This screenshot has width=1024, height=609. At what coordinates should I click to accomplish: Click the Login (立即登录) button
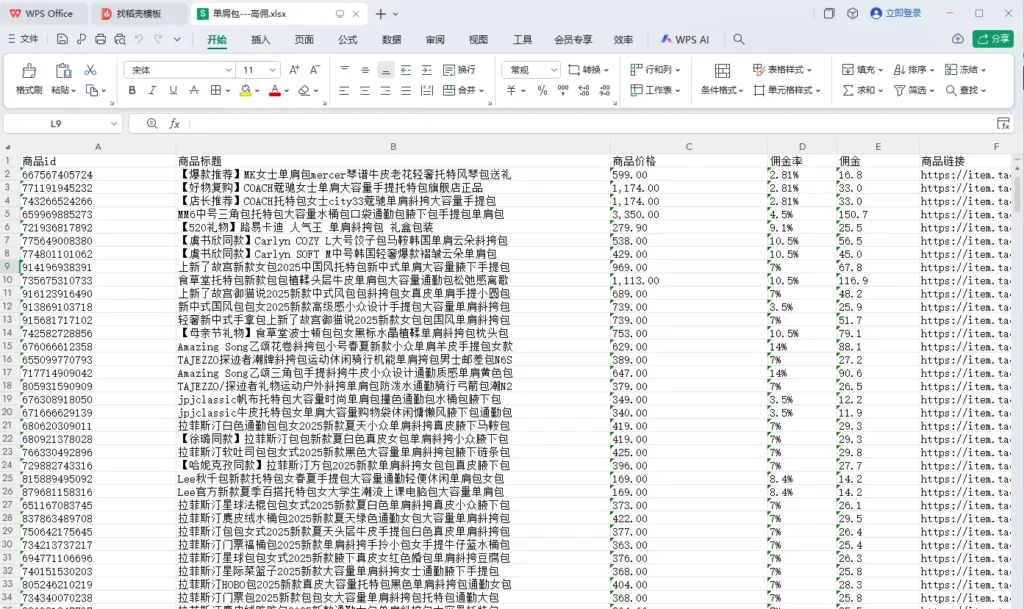(x=896, y=13)
